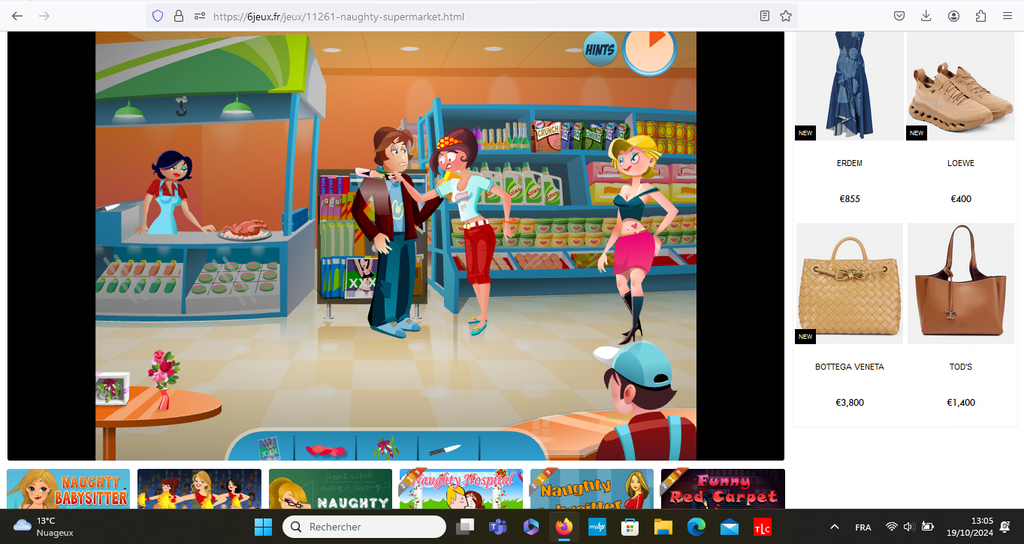
Task: Show site permissions icon in the address bar
Action: [200, 16]
